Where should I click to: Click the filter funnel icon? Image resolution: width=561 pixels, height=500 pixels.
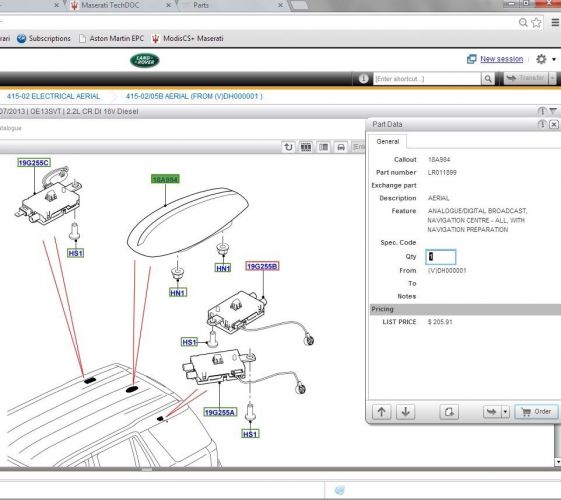click(x=553, y=111)
